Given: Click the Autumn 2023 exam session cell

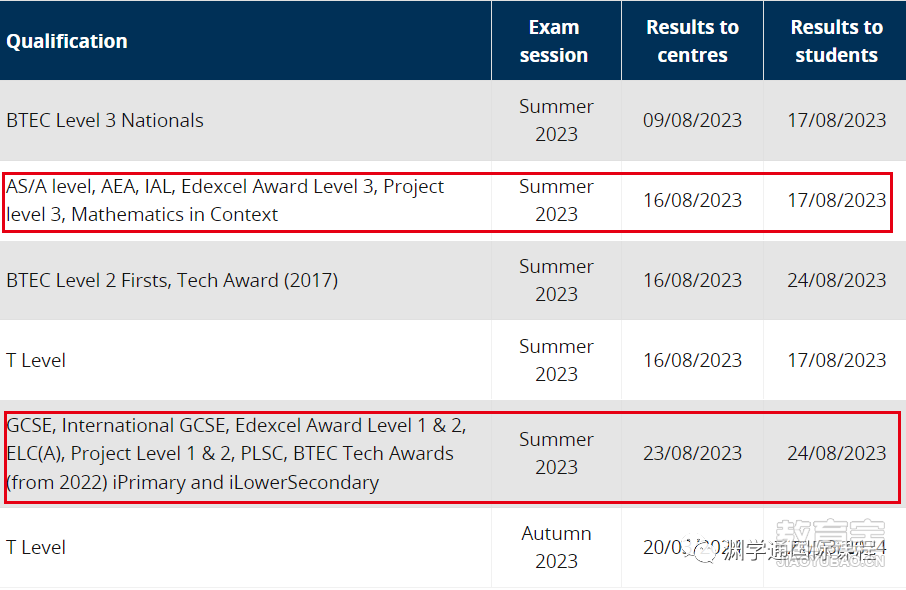Looking at the screenshot, I should [x=556, y=547].
